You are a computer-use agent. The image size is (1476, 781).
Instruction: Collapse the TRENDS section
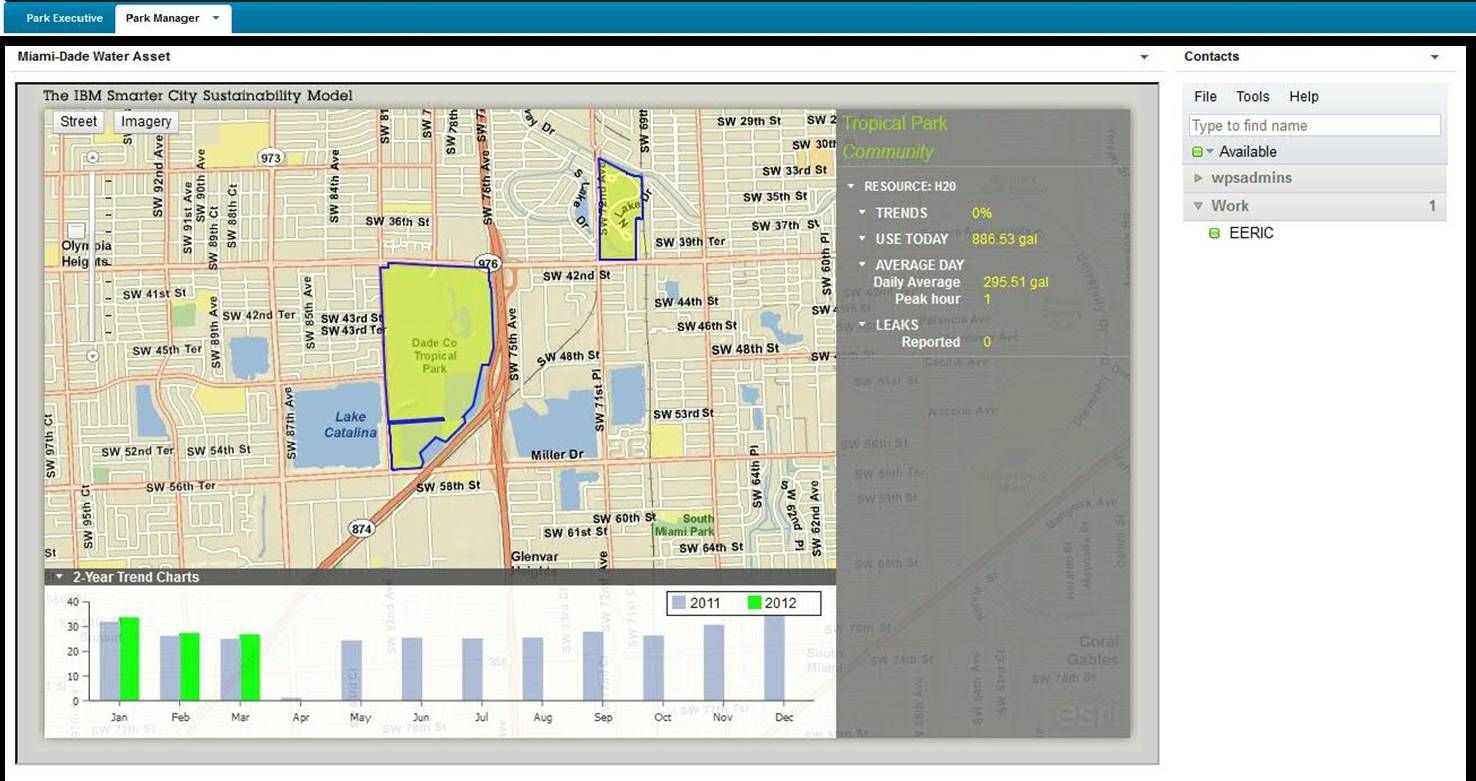click(863, 212)
